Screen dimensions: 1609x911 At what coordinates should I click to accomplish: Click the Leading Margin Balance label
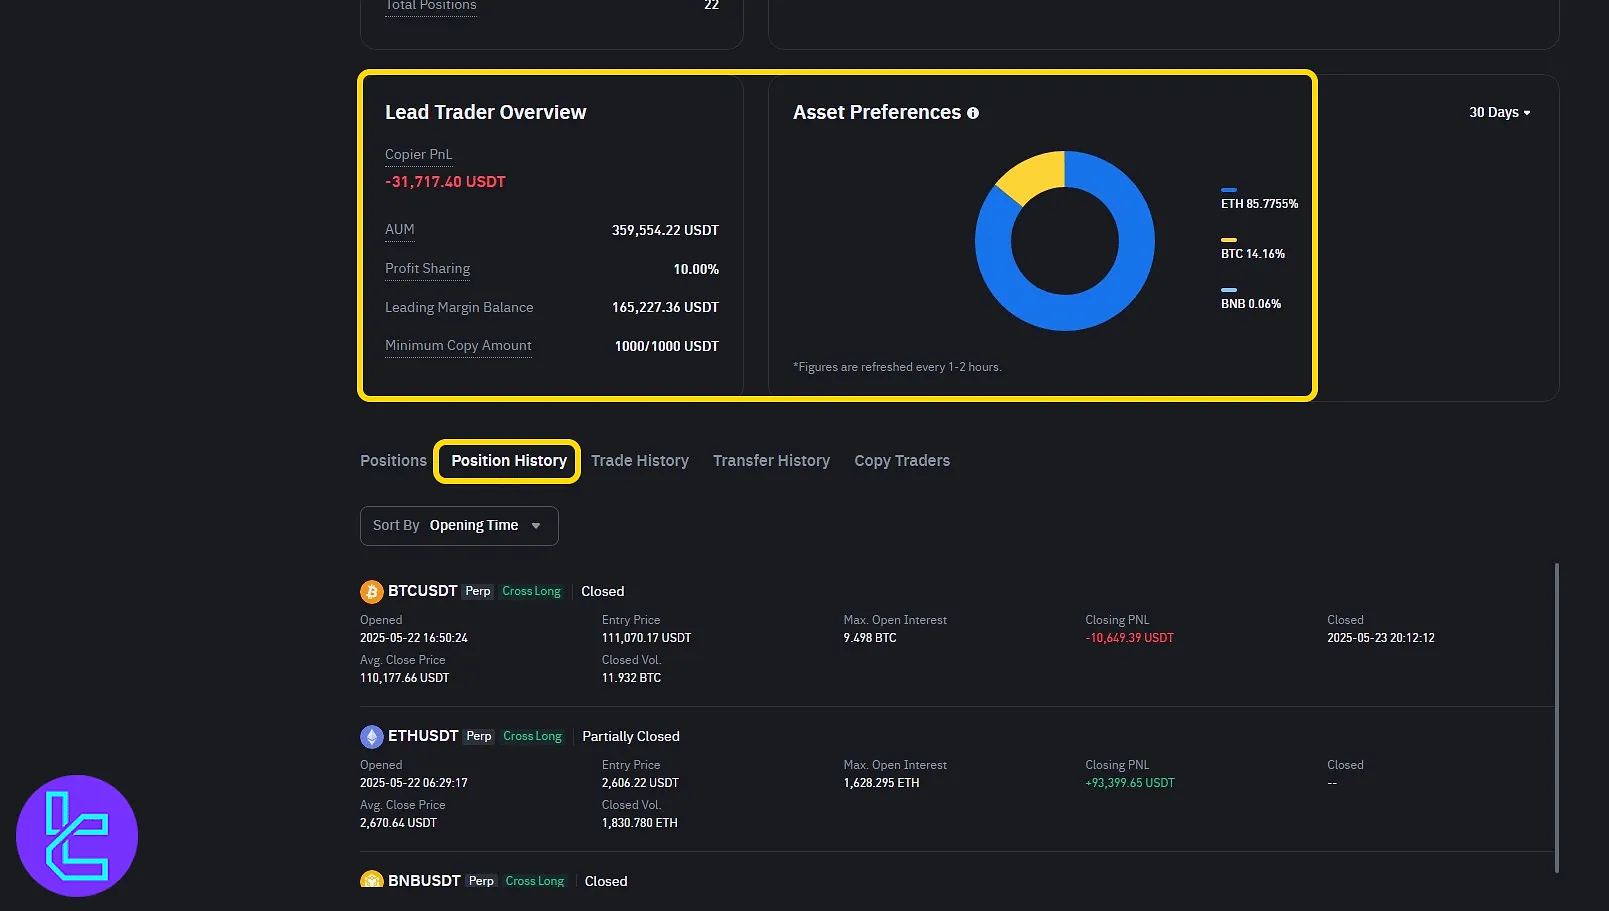point(459,308)
